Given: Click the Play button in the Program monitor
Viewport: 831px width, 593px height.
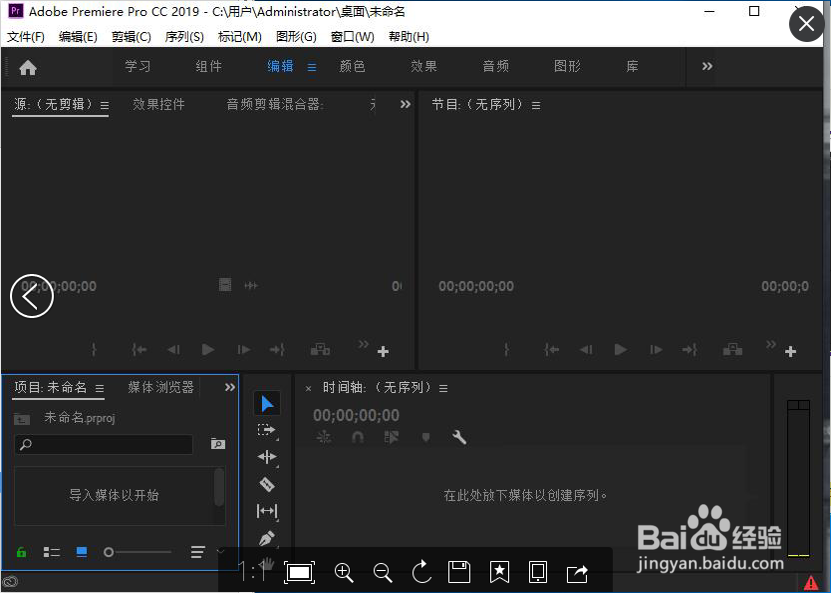Looking at the screenshot, I should point(620,350).
